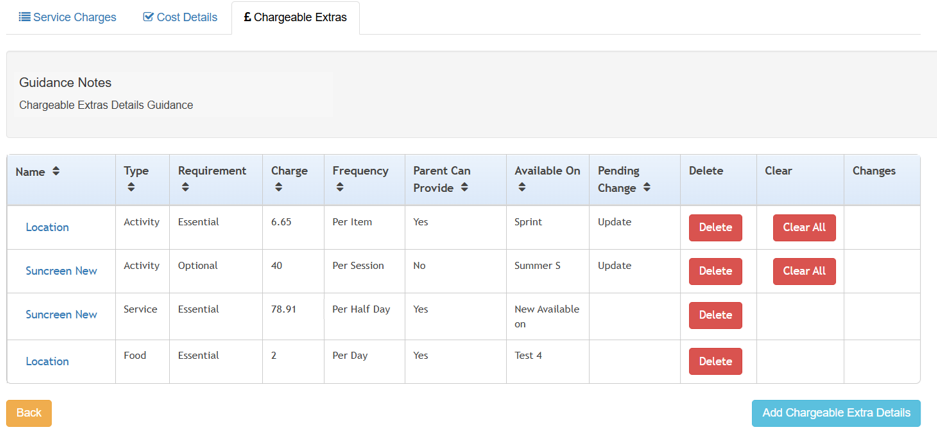Delete the Suncreen New Service row
Image resolution: width=944 pixels, height=433 pixels.
(x=715, y=315)
